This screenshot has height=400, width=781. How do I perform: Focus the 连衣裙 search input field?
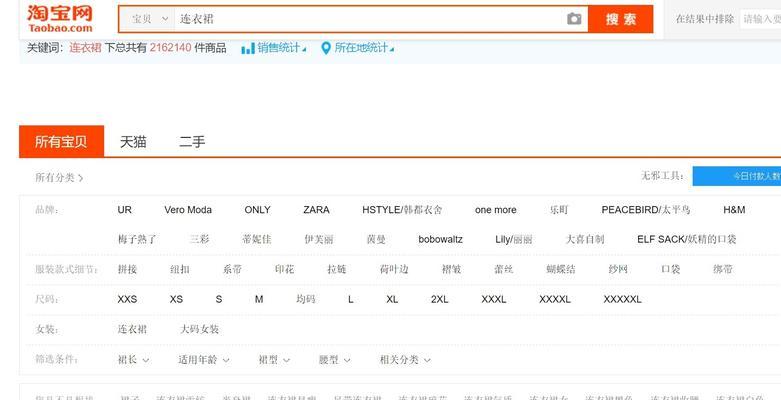(x=370, y=19)
